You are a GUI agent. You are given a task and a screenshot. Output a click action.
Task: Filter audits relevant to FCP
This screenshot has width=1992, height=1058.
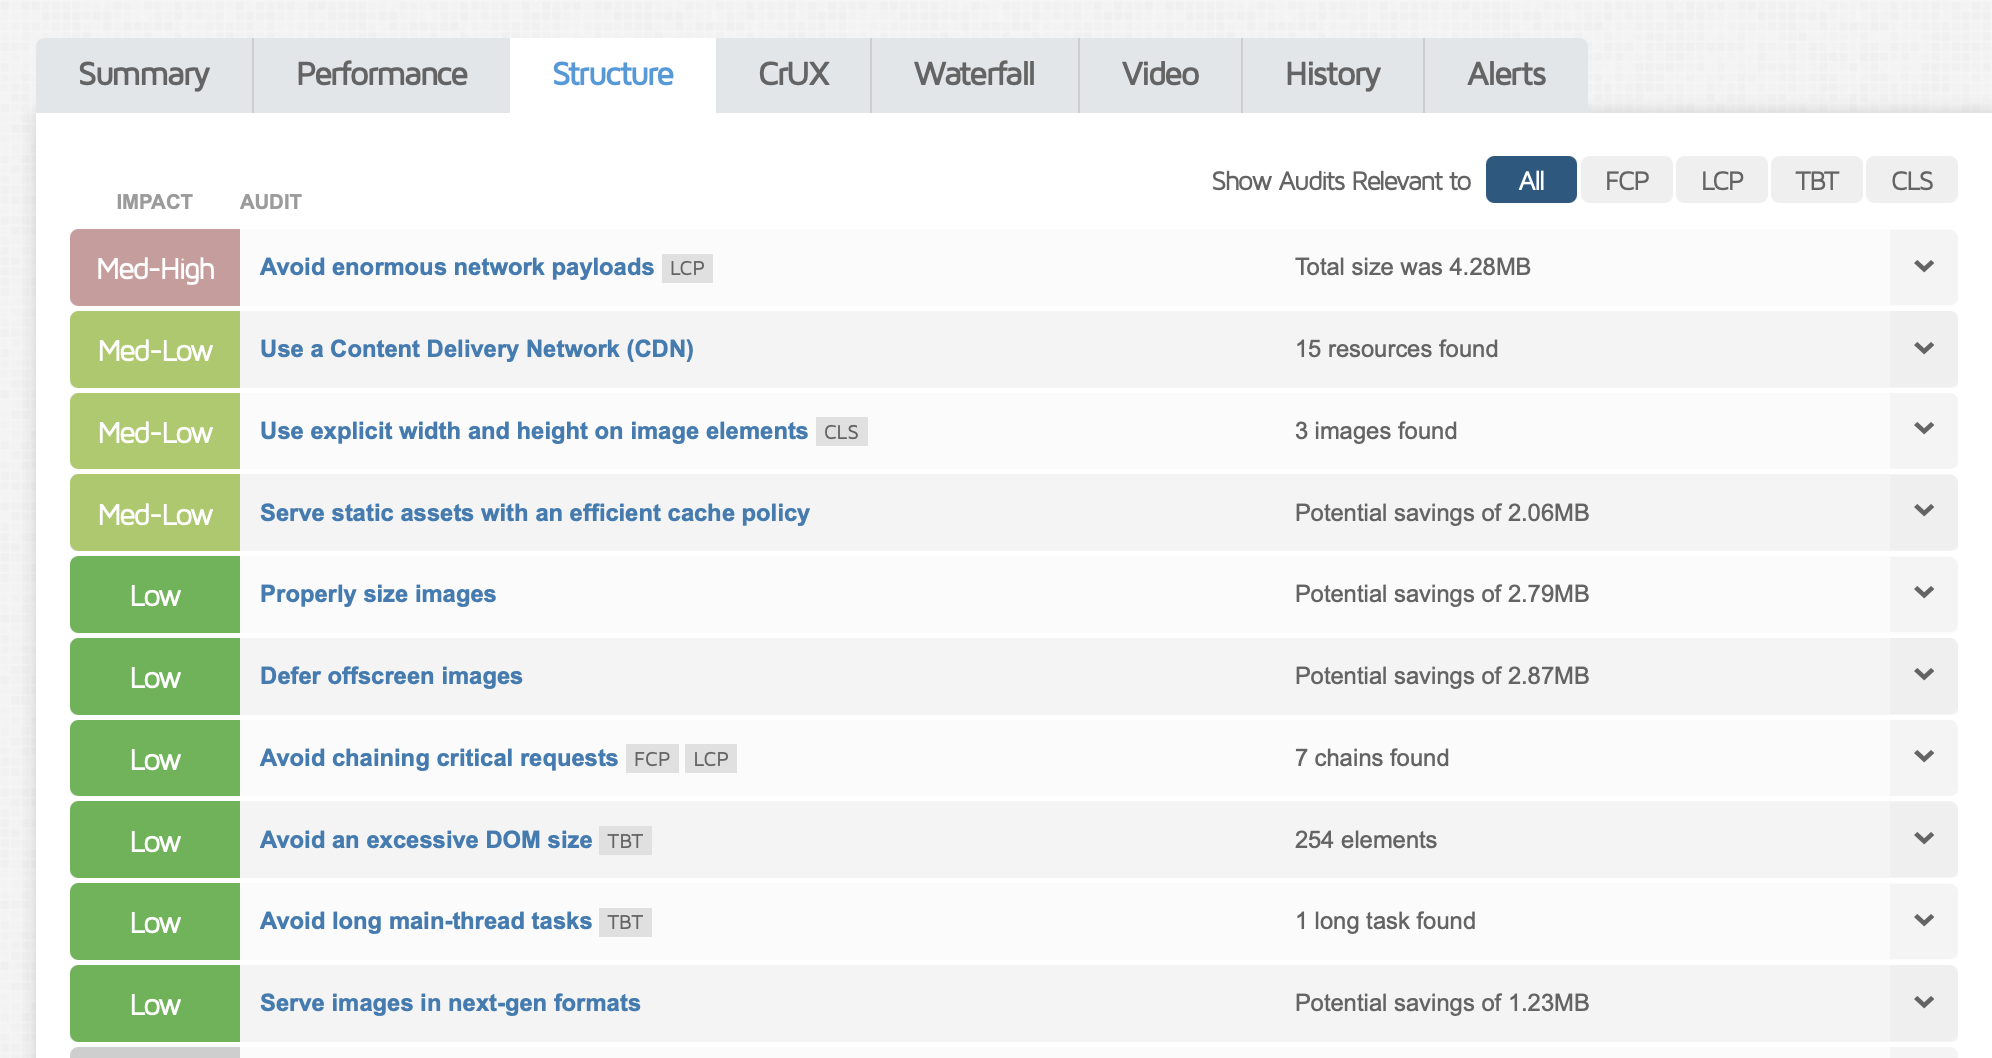(1627, 180)
